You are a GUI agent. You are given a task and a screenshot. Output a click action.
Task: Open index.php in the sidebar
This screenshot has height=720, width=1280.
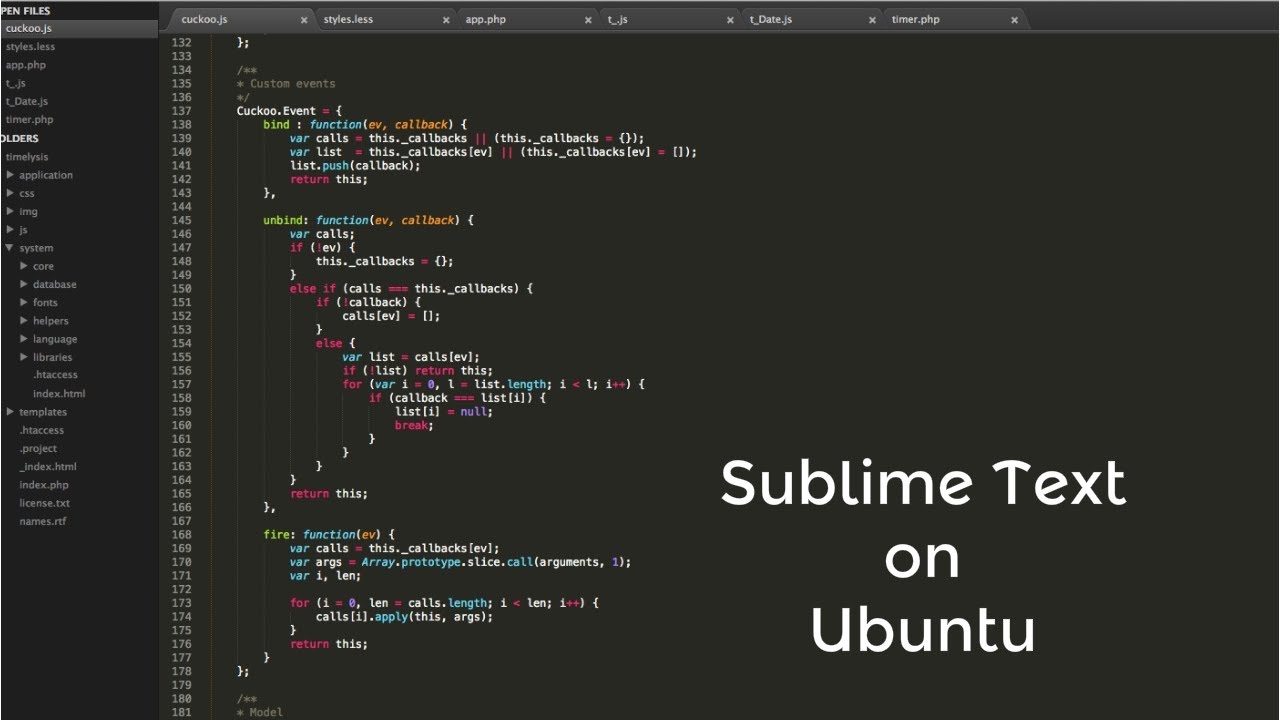click(x=44, y=485)
